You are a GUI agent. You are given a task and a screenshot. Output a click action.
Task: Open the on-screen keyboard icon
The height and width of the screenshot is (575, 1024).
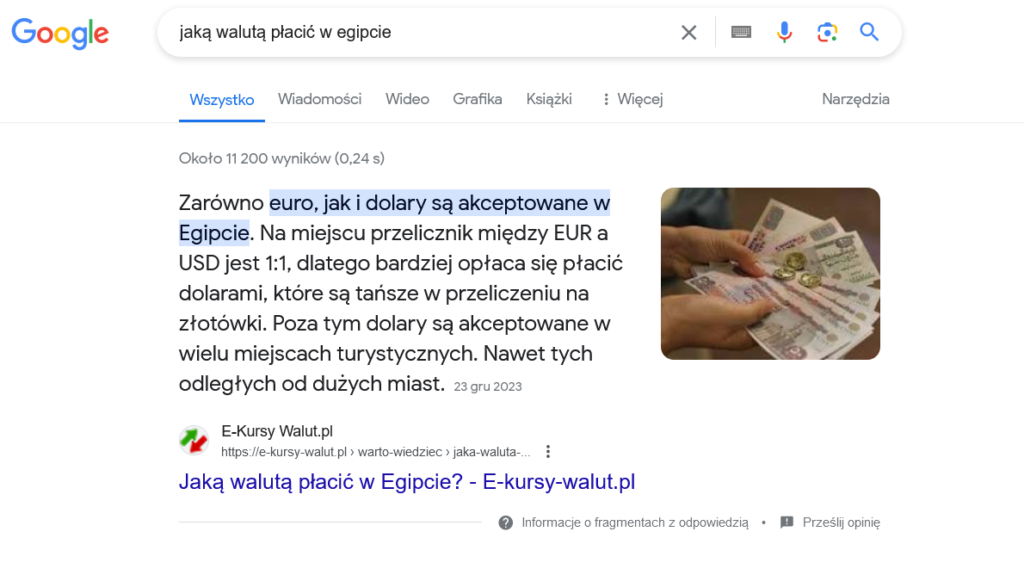(741, 32)
